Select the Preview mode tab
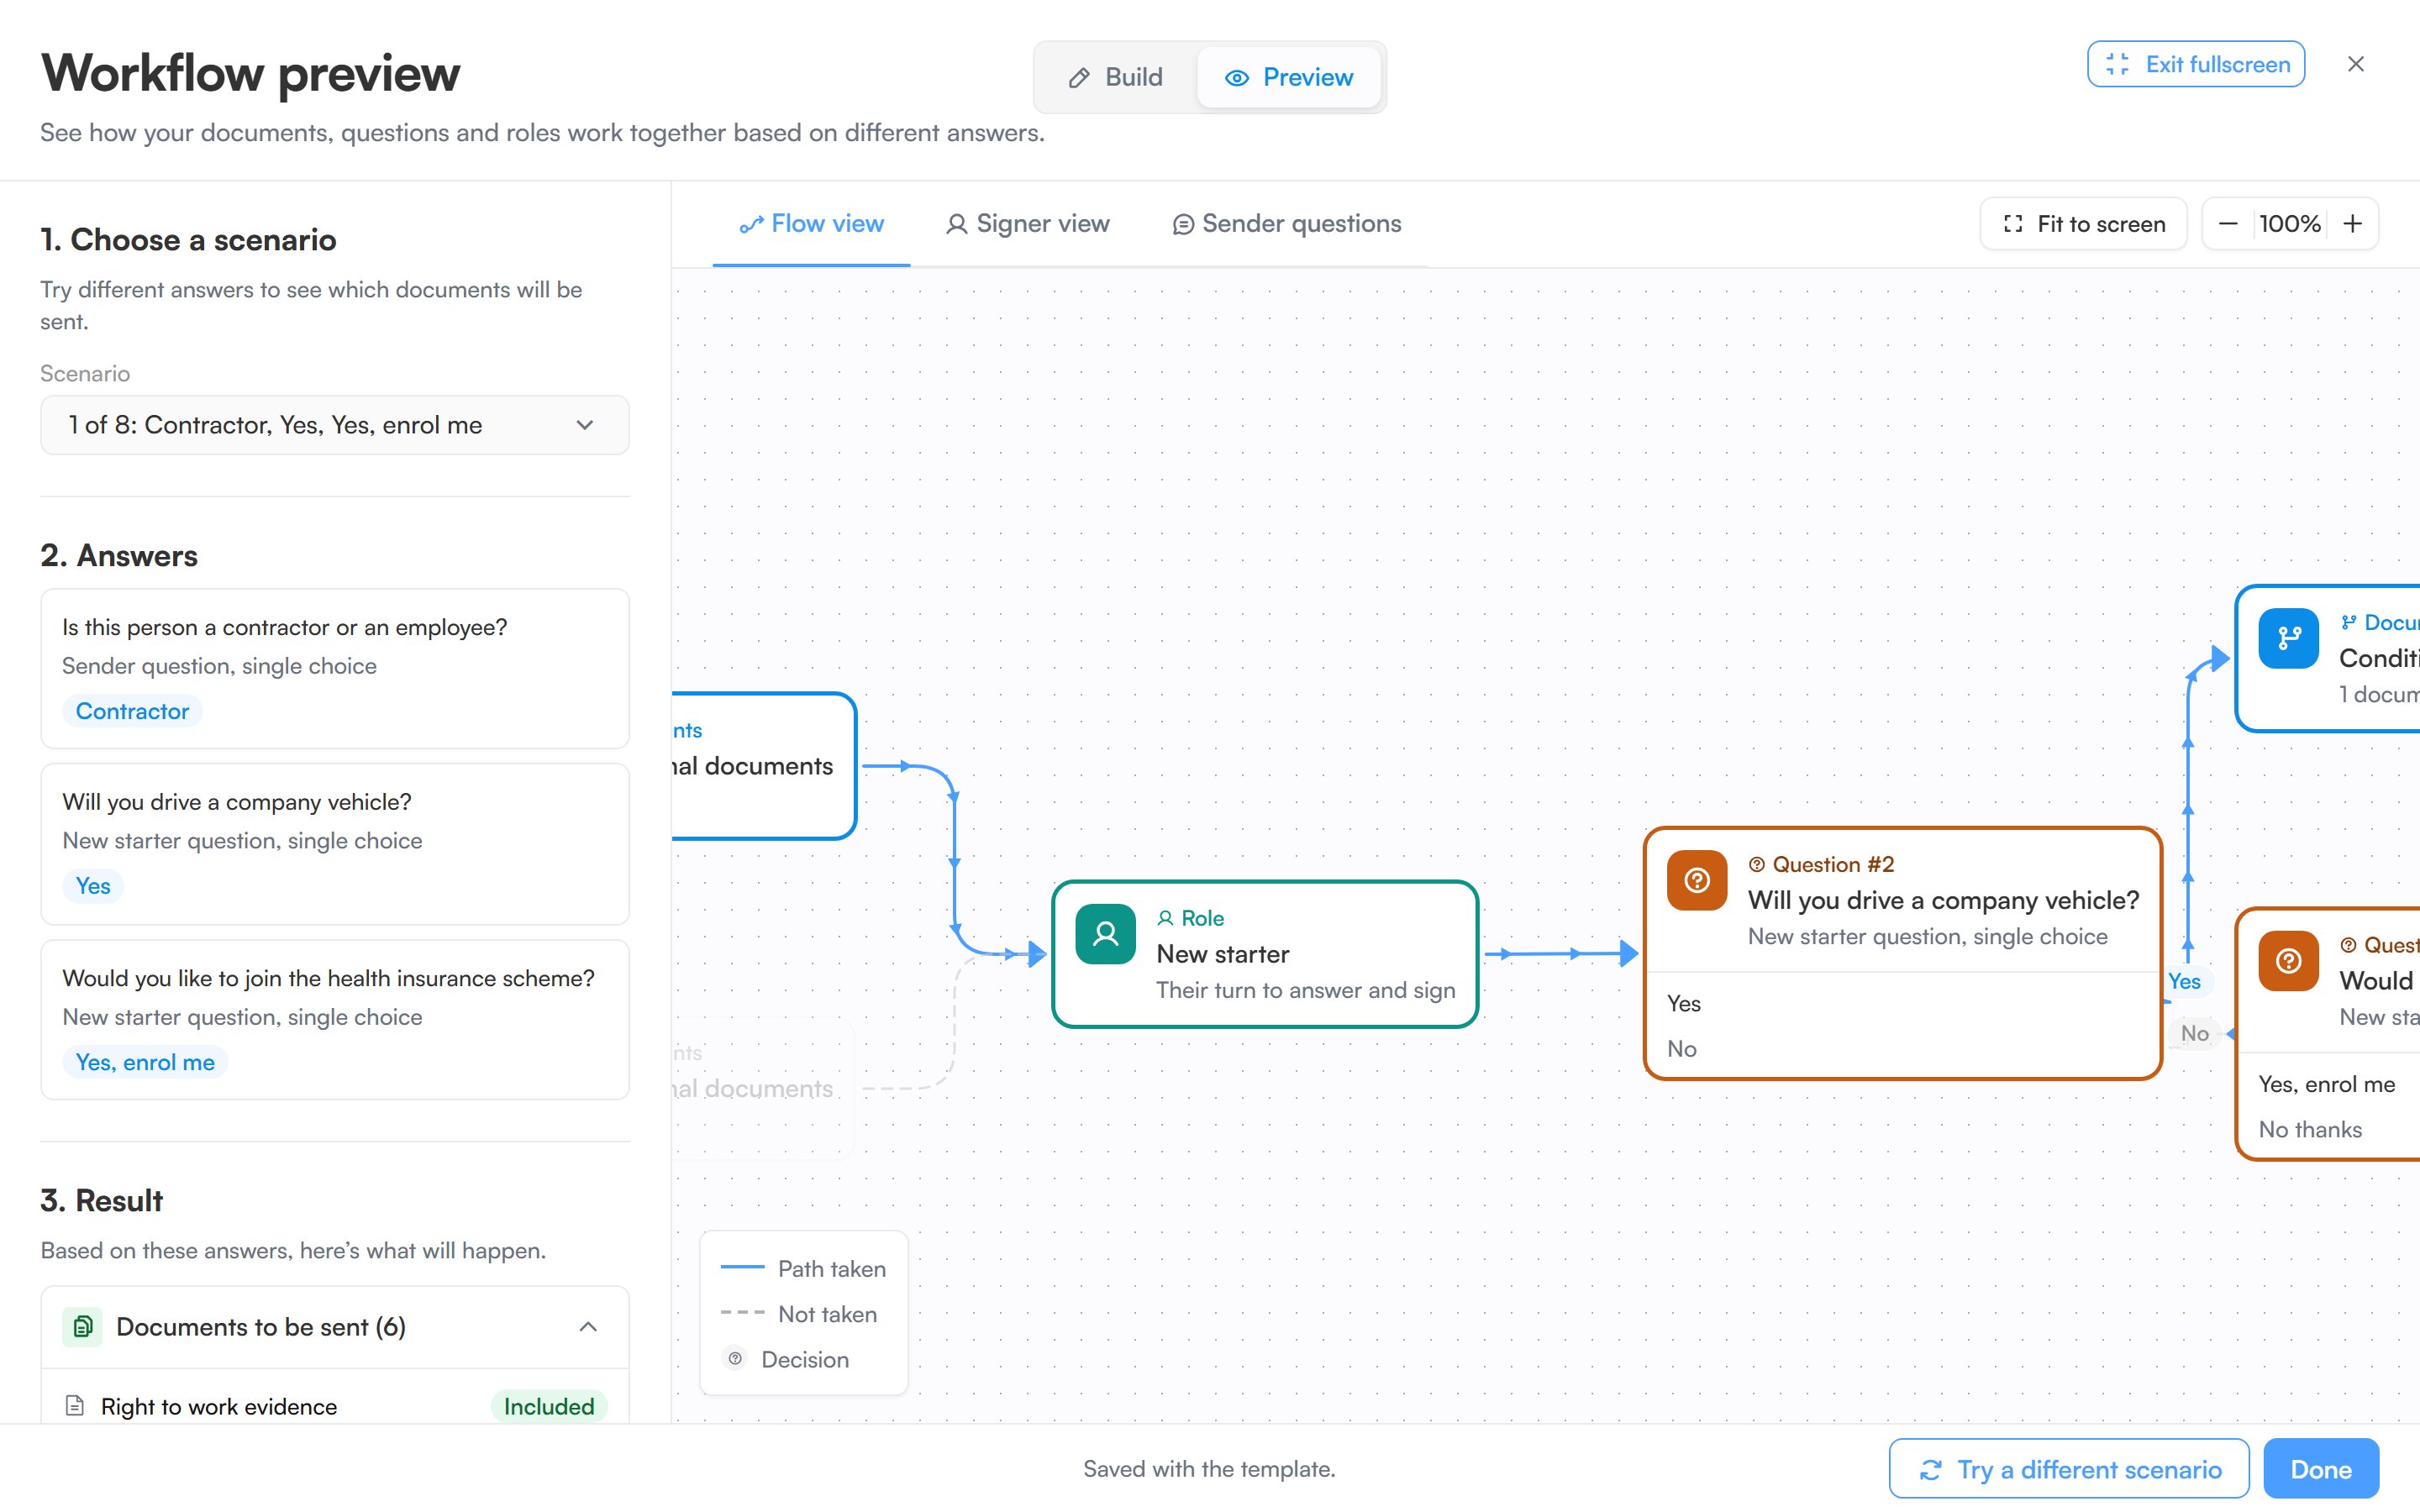2420x1512 pixels. click(x=1288, y=77)
